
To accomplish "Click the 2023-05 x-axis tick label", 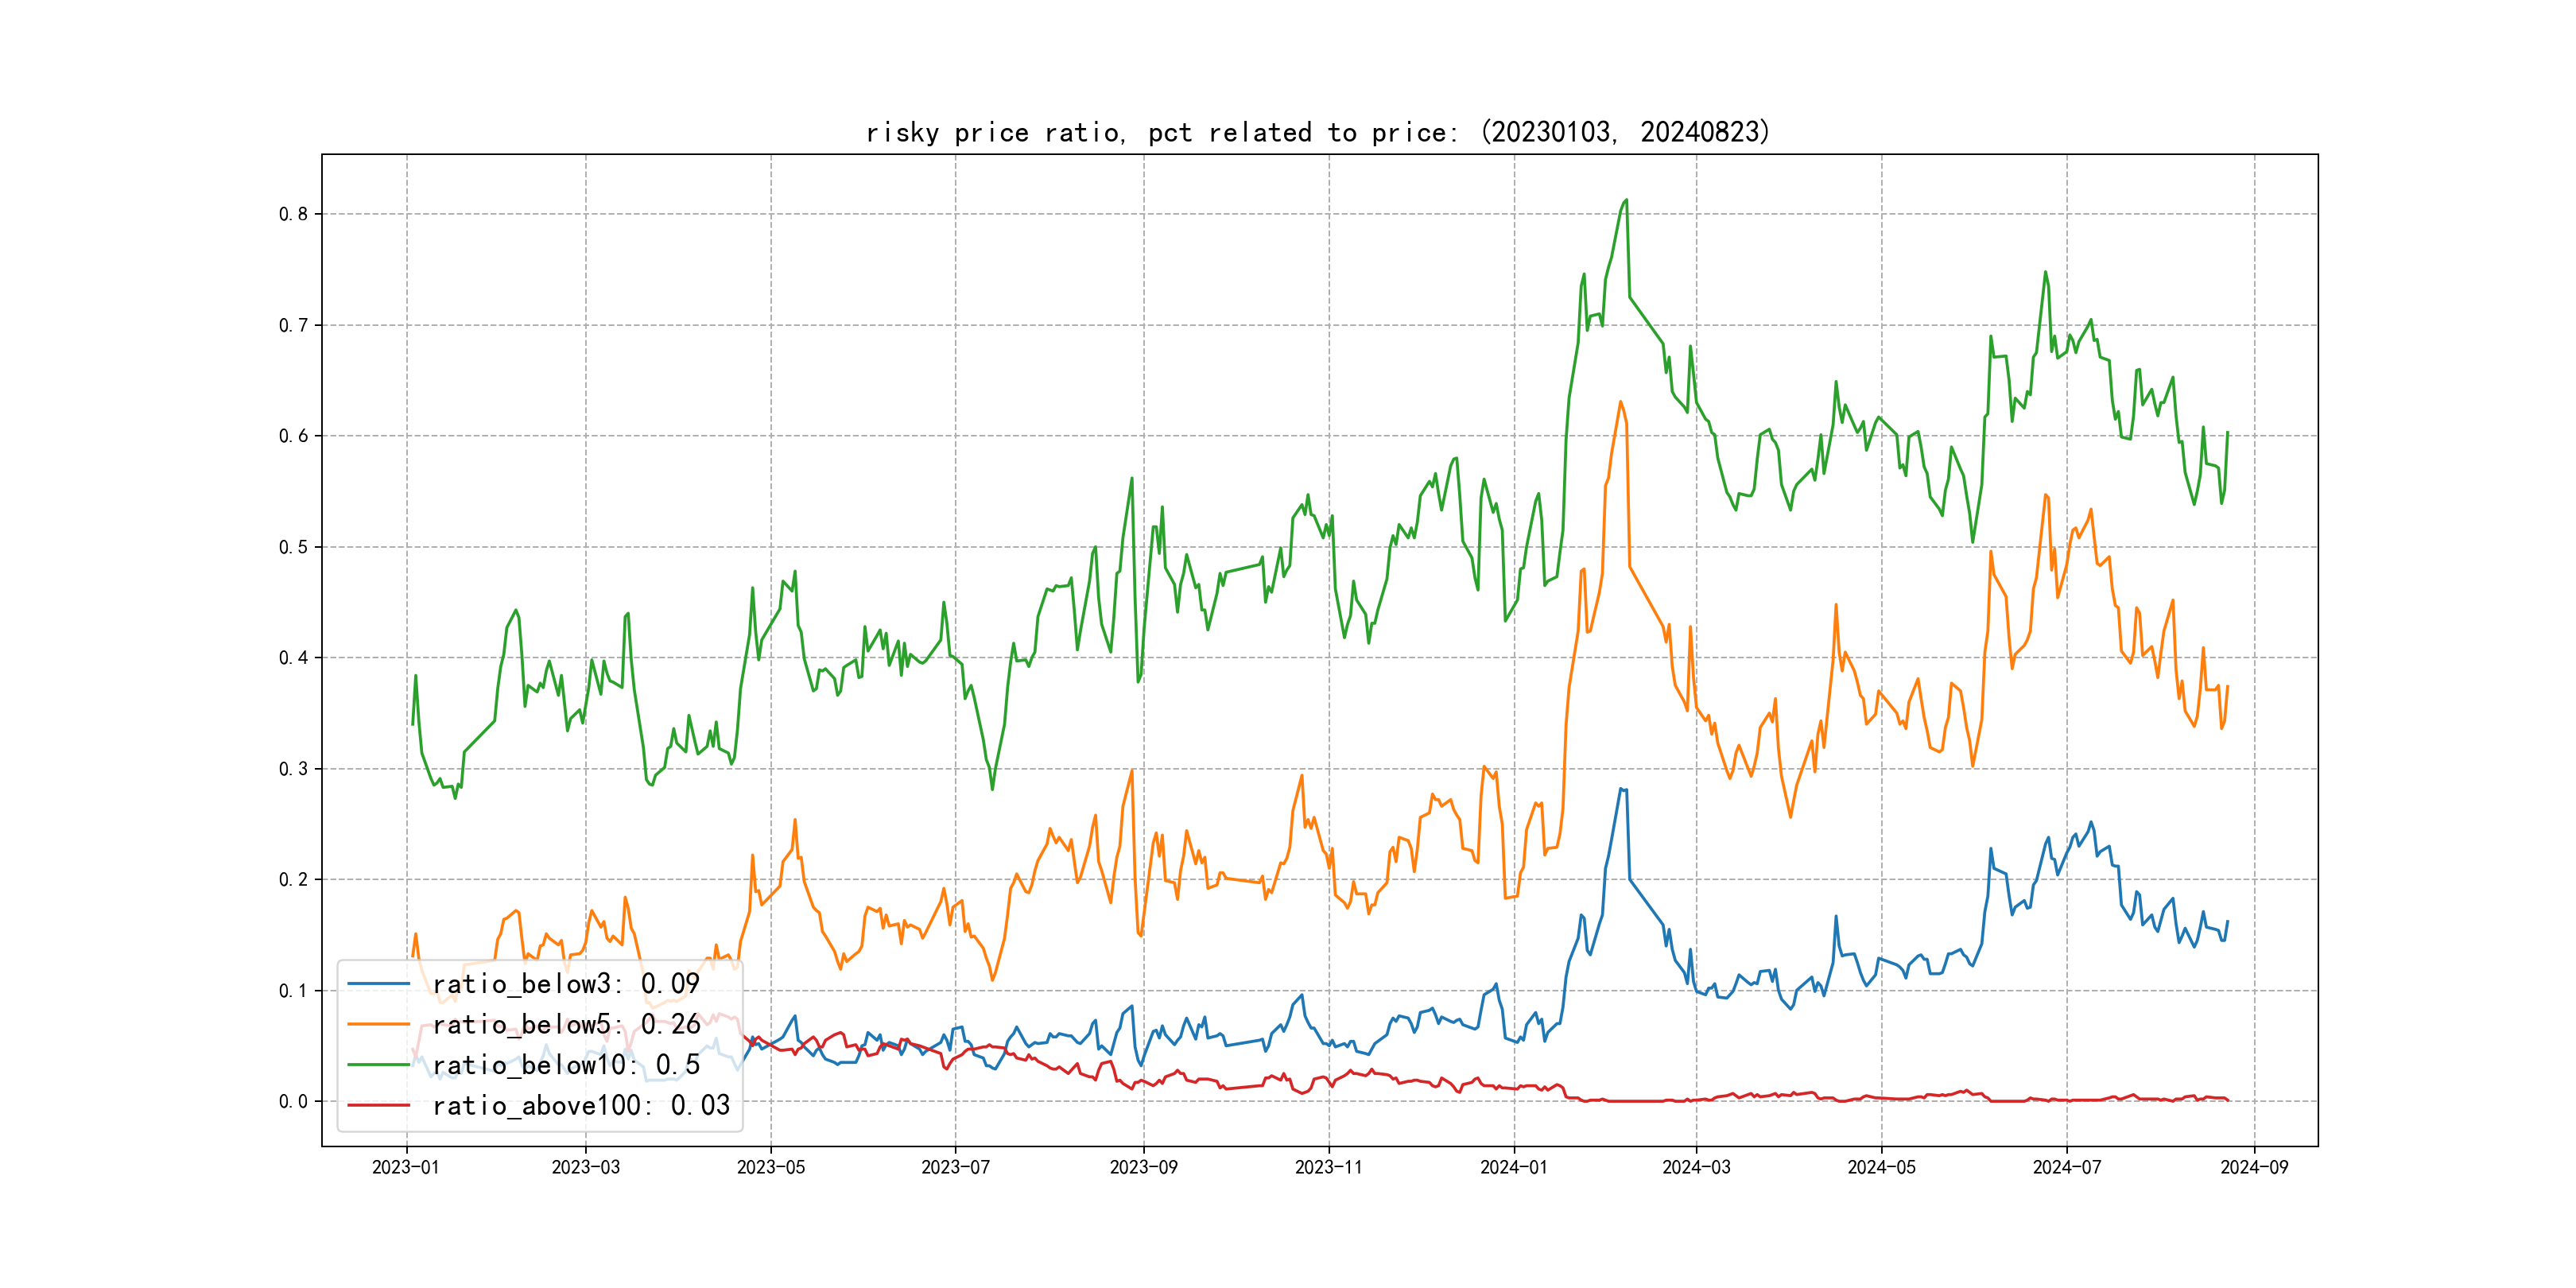I will (x=770, y=1167).
